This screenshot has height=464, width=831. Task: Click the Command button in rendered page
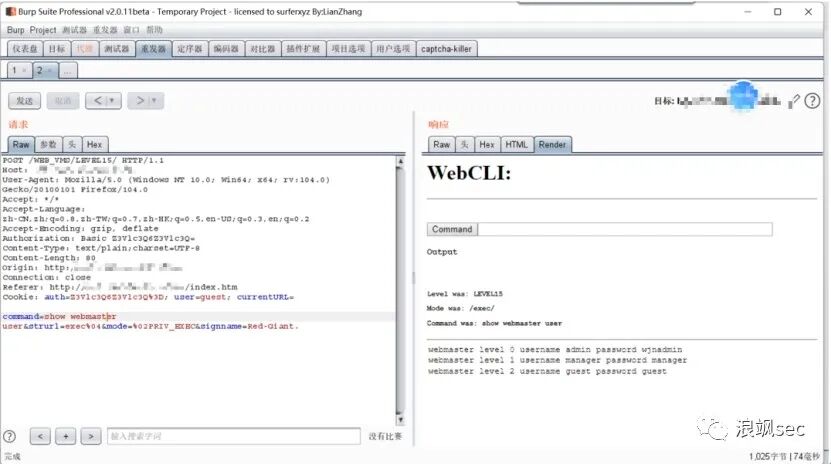click(452, 229)
